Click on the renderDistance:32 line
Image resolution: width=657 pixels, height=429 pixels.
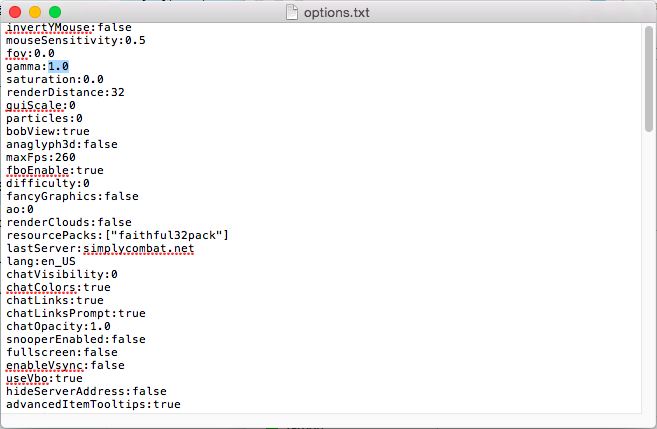tap(65, 92)
